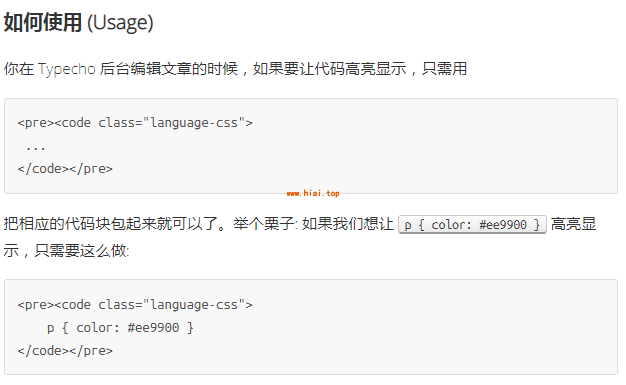Click the text 只需要这么做
This screenshot has width=626, height=385.
coord(80,251)
